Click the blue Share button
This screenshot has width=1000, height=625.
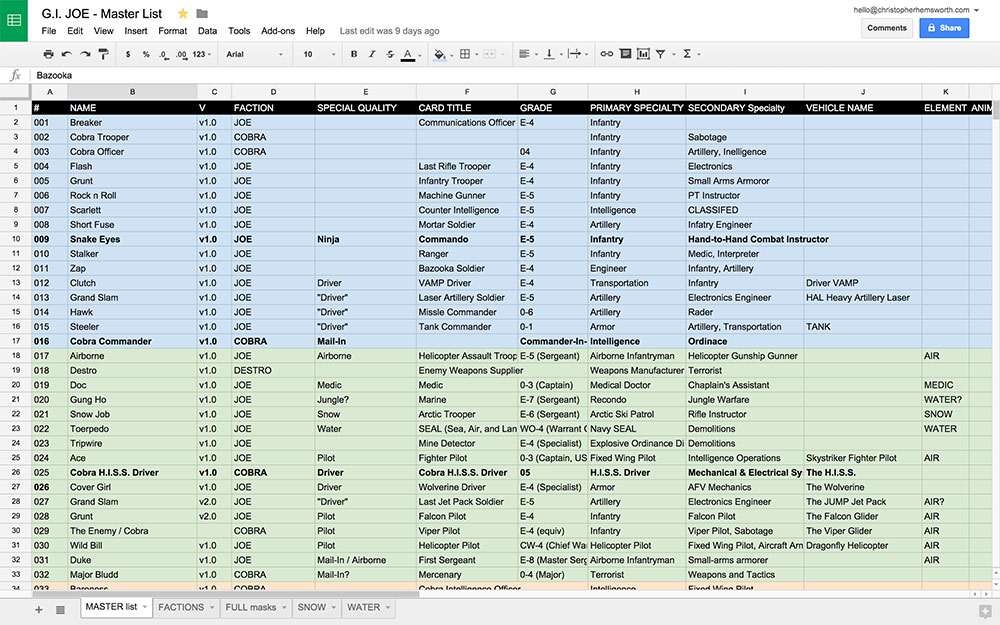click(943, 28)
